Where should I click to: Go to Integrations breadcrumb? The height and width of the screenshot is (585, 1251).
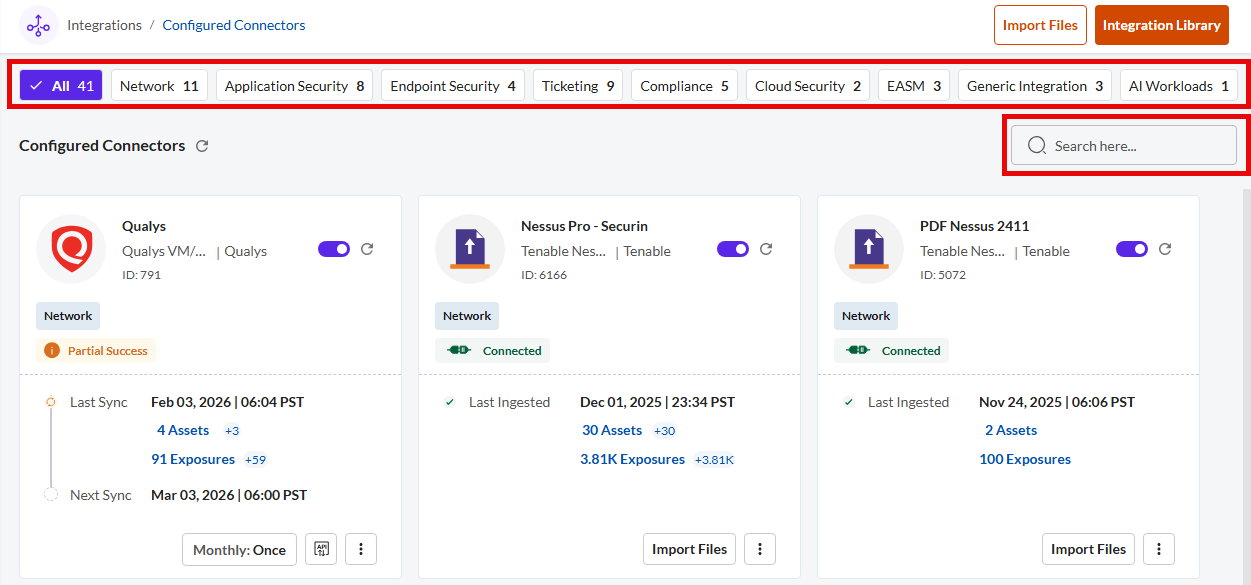[104, 25]
